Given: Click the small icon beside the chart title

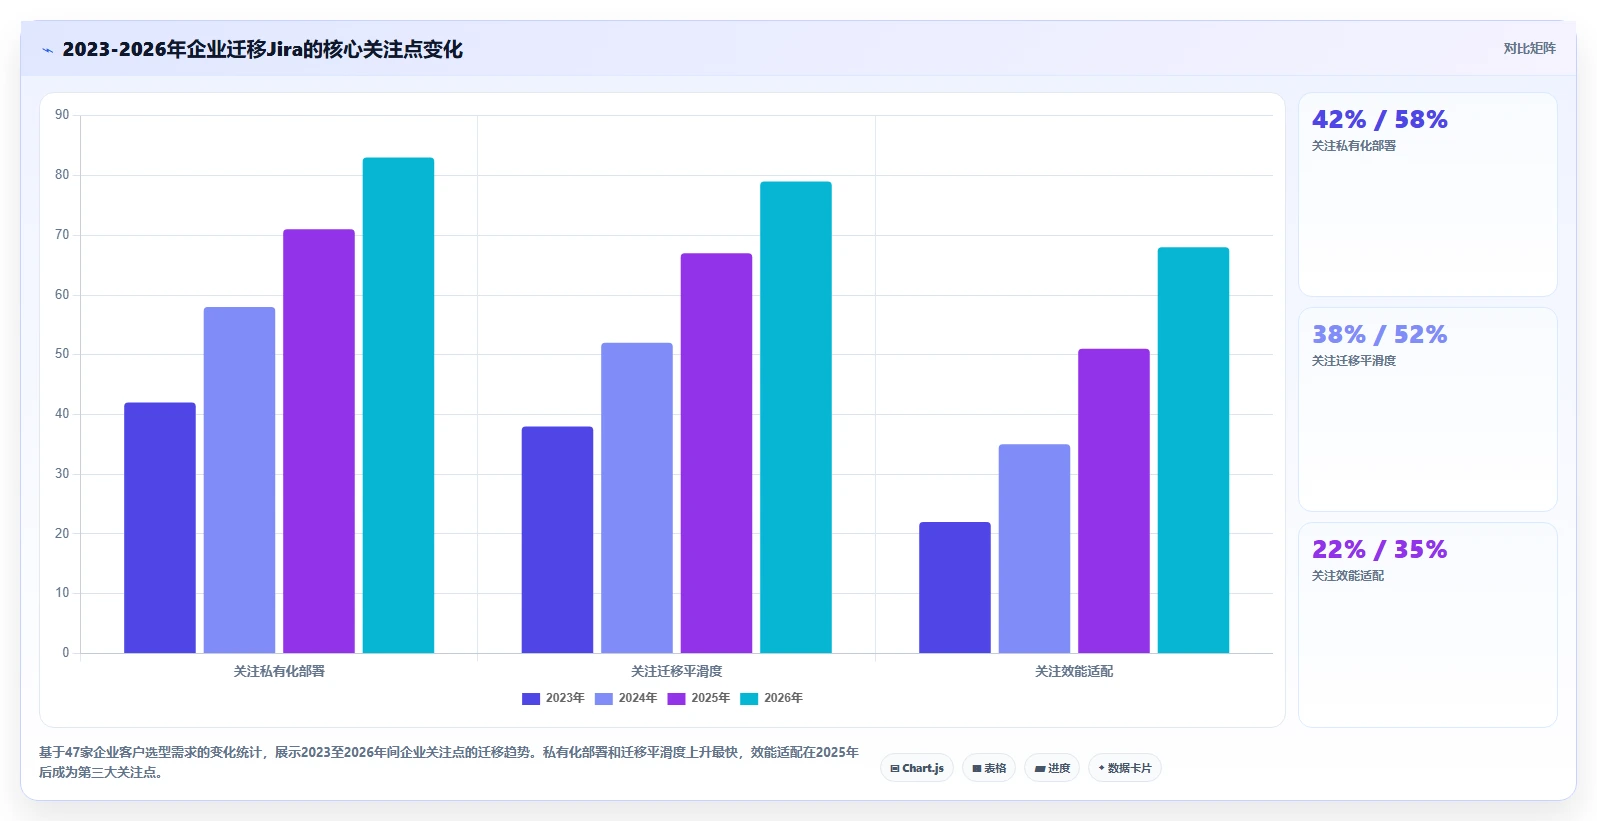Looking at the screenshot, I should coord(47,50).
